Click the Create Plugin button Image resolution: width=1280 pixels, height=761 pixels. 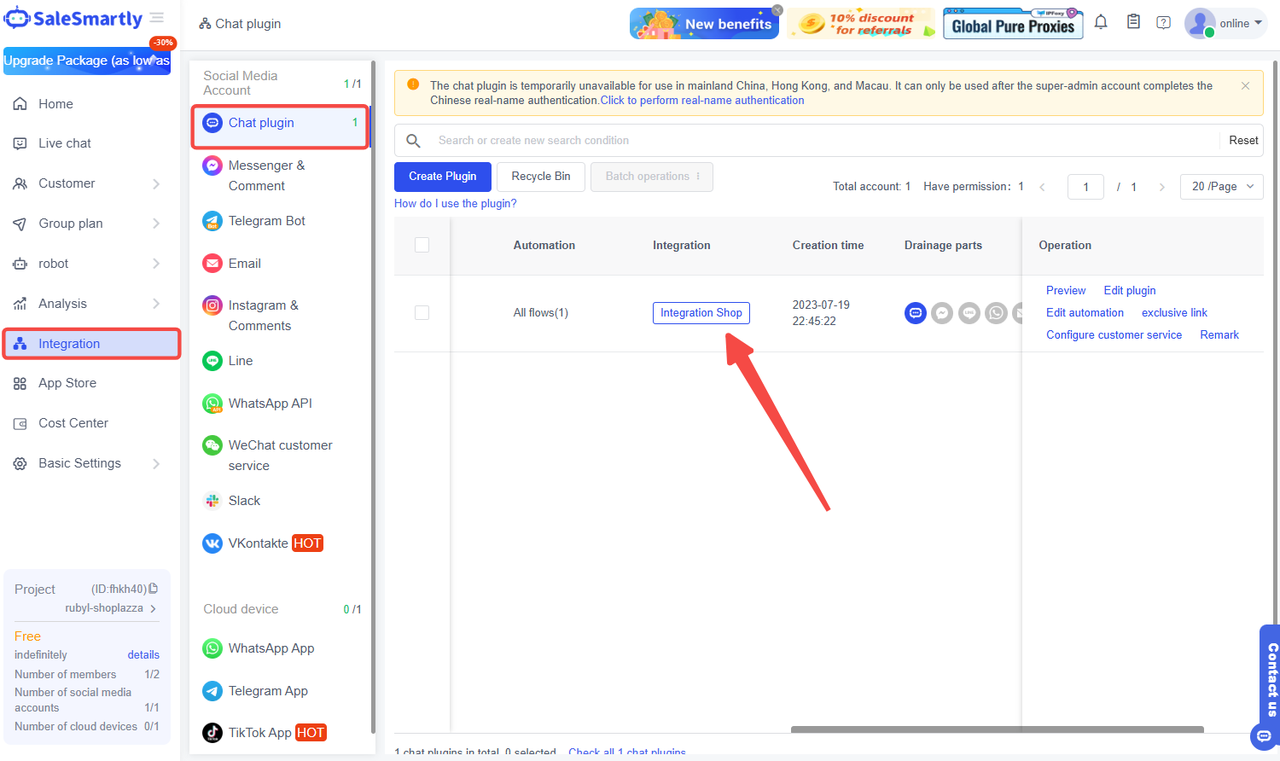coord(442,176)
